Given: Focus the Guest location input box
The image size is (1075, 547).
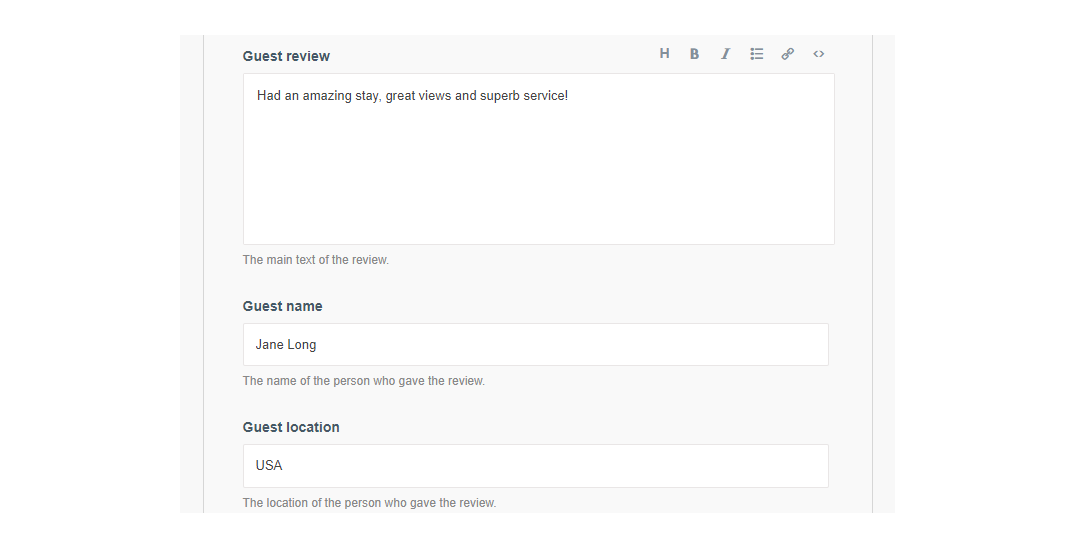Looking at the screenshot, I should tap(535, 466).
